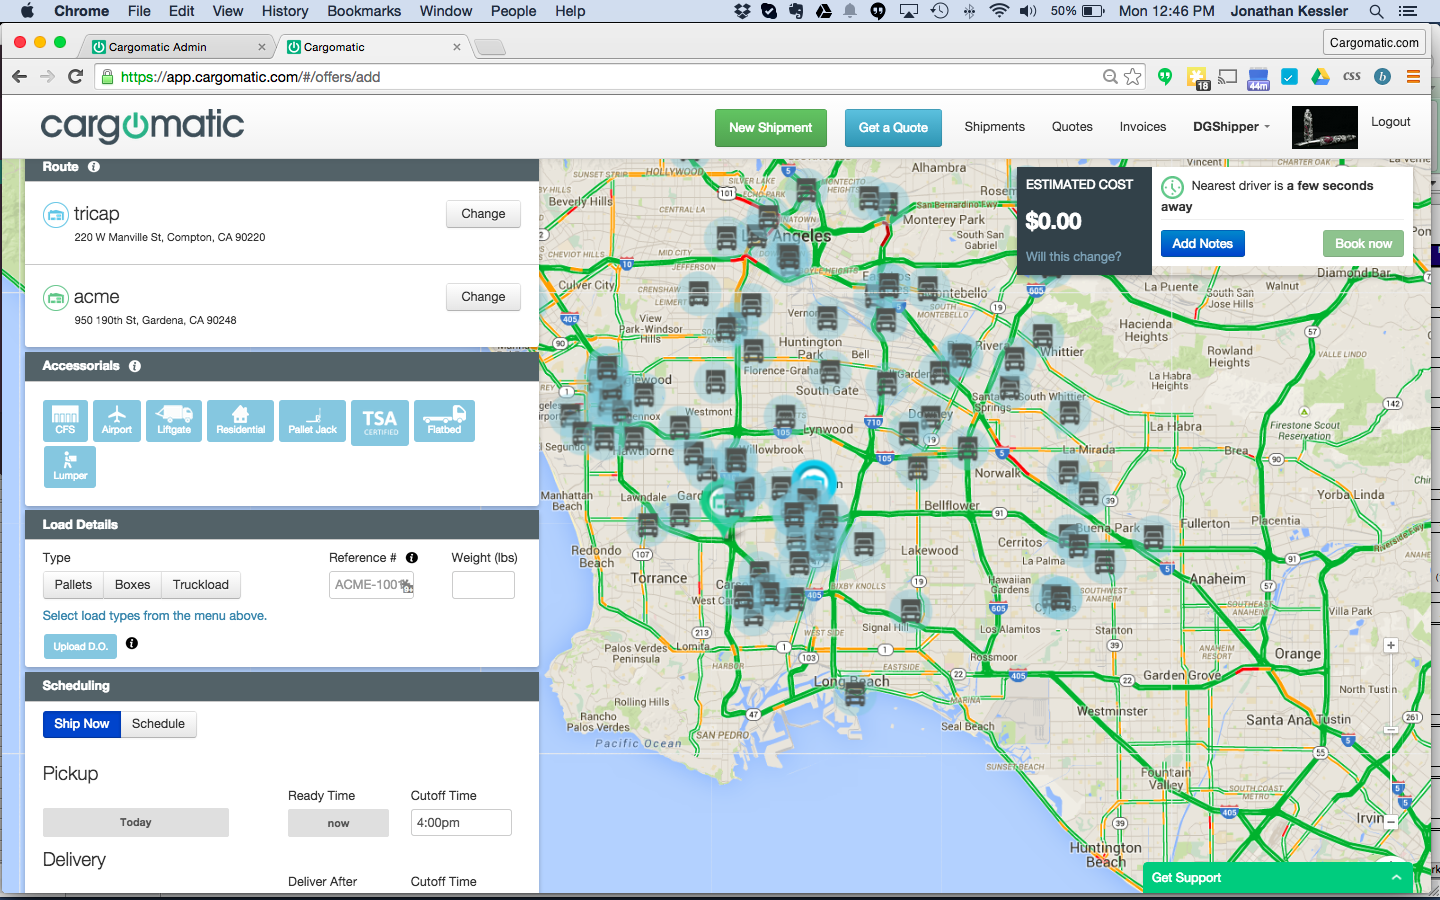1440x900 pixels.
Task: Select the TSA Certified accessorial
Action: click(x=380, y=422)
